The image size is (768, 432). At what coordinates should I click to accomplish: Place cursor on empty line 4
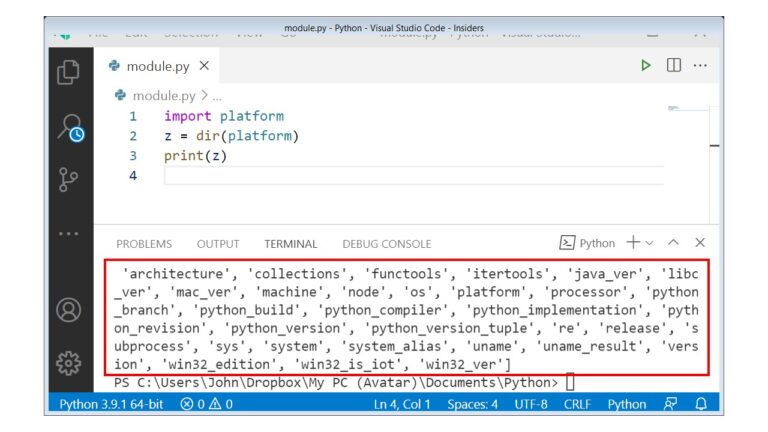click(414, 175)
